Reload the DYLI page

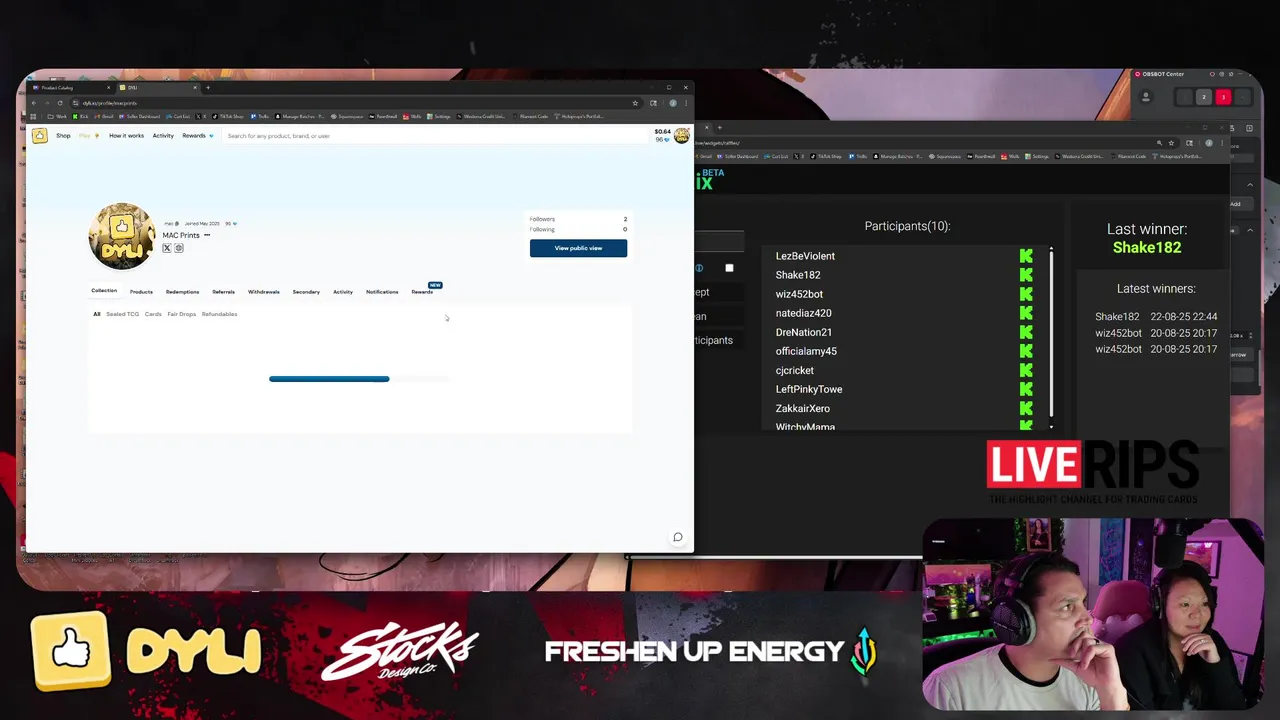60,103
